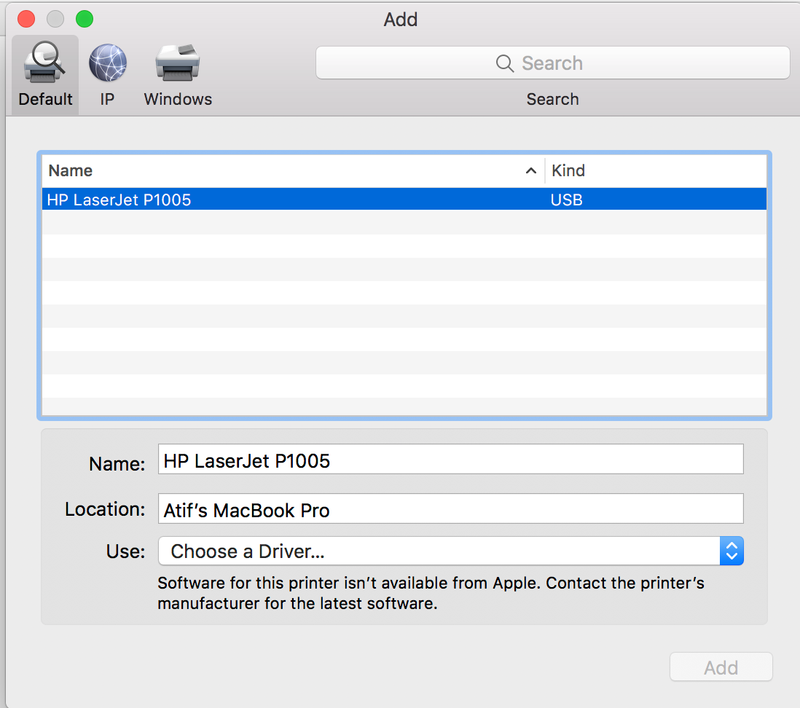Viewport: 800px width, 708px height.
Task: Edit the printer Name text field
Action: [x=451, y=459]
